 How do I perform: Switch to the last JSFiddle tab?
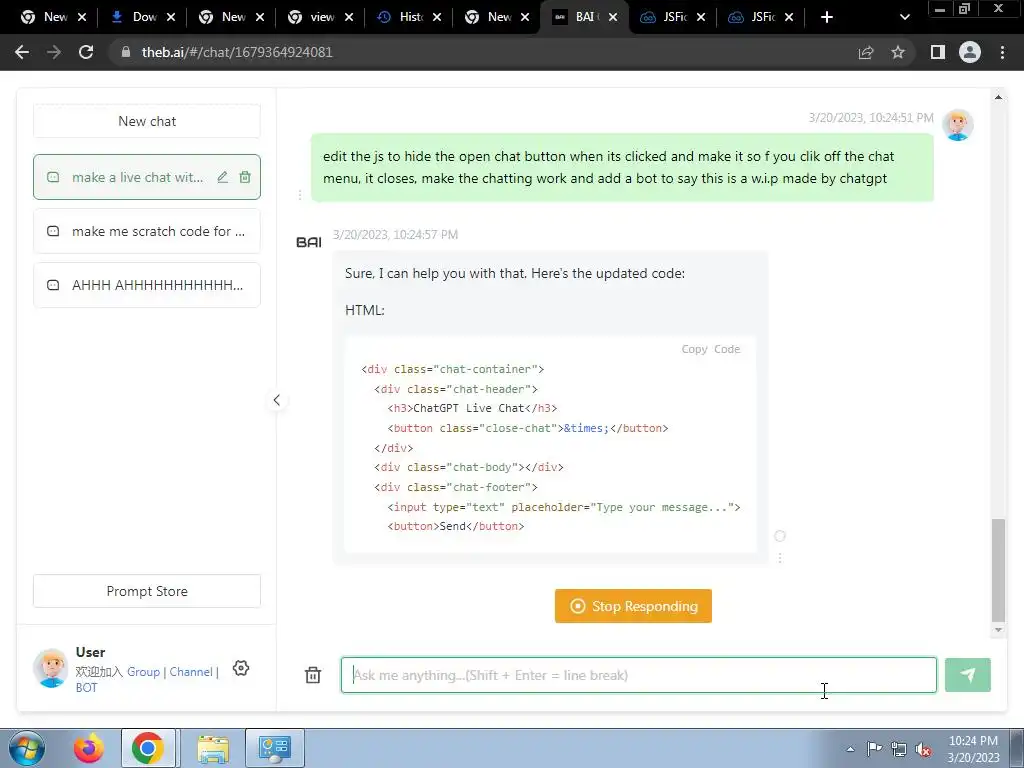[x=753, y=17]
